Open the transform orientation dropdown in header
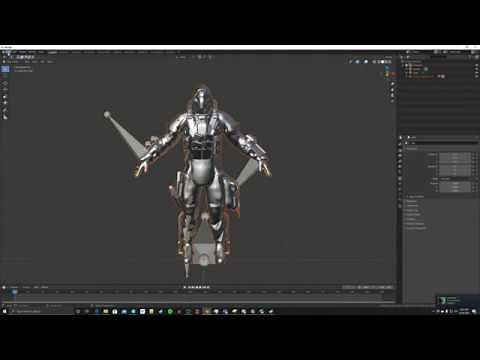 click(181, 57)
